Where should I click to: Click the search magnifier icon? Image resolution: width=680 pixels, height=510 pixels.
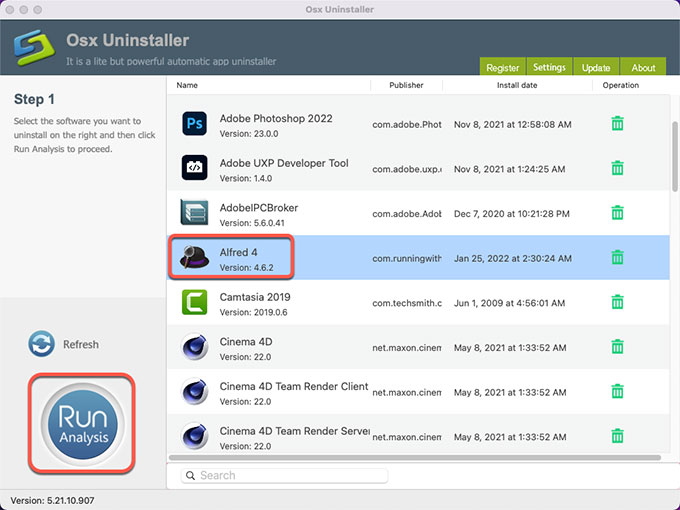click(x=190, y=475)
